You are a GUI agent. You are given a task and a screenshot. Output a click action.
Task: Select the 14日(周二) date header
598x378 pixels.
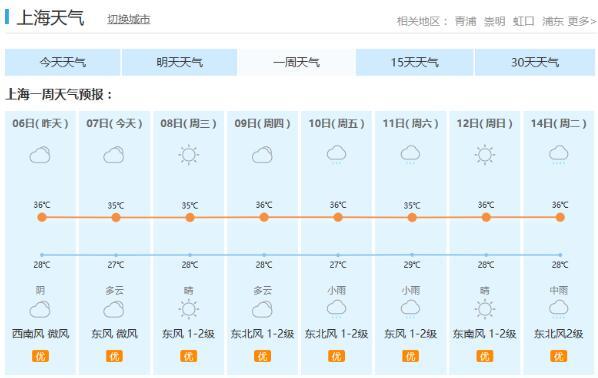coord(558,123)
